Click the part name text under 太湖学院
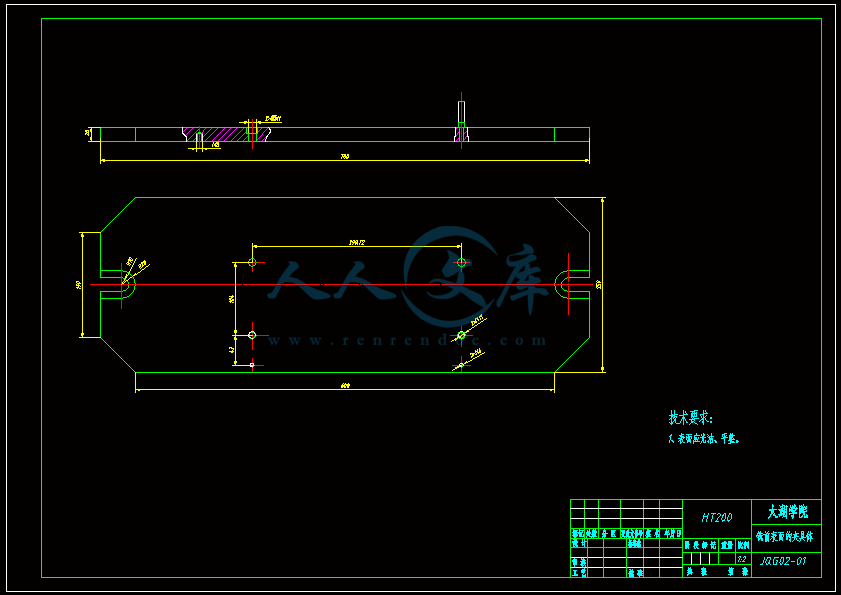The image size is (841, 595). click(x=784, y=536)
